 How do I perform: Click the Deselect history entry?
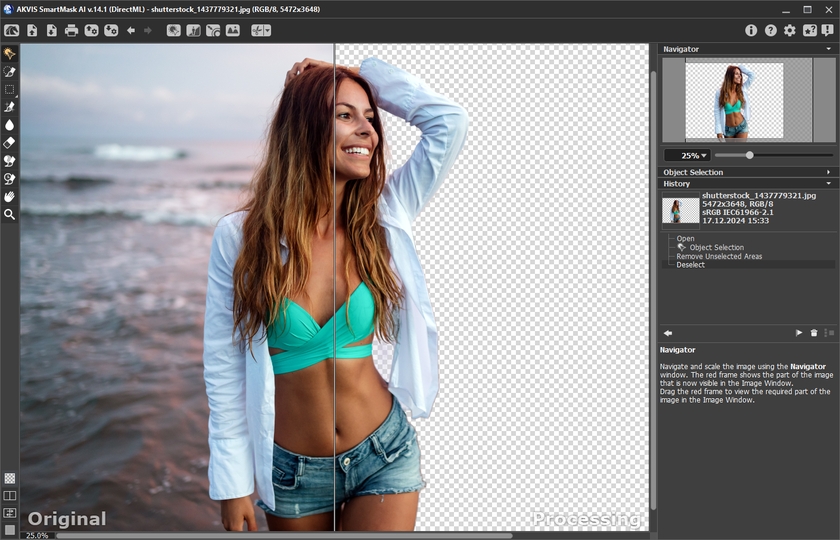coord(690,265)
